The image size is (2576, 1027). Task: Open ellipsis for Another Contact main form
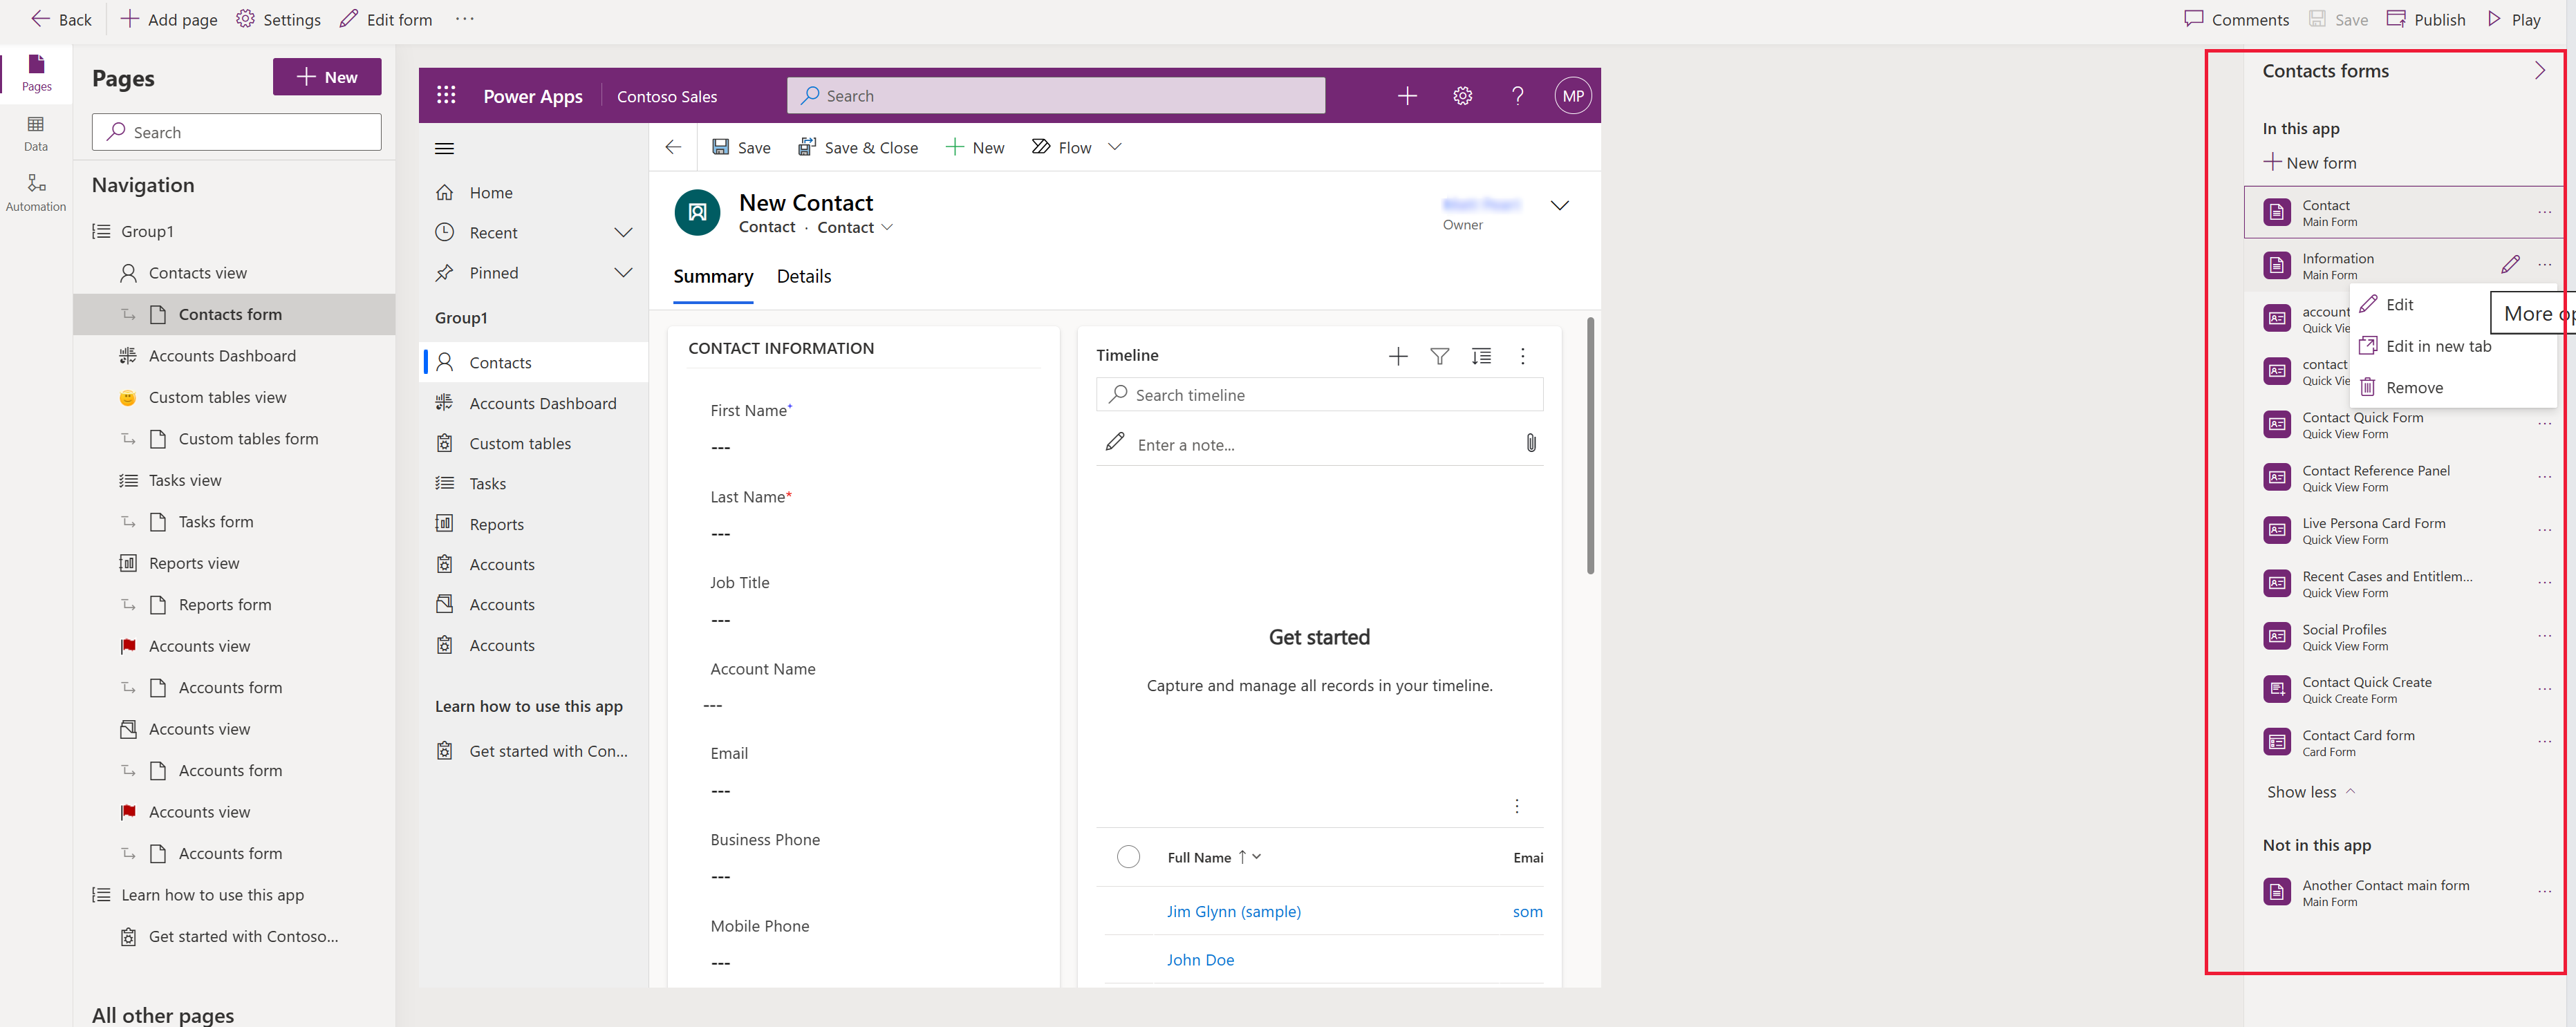coord(2544,892)
